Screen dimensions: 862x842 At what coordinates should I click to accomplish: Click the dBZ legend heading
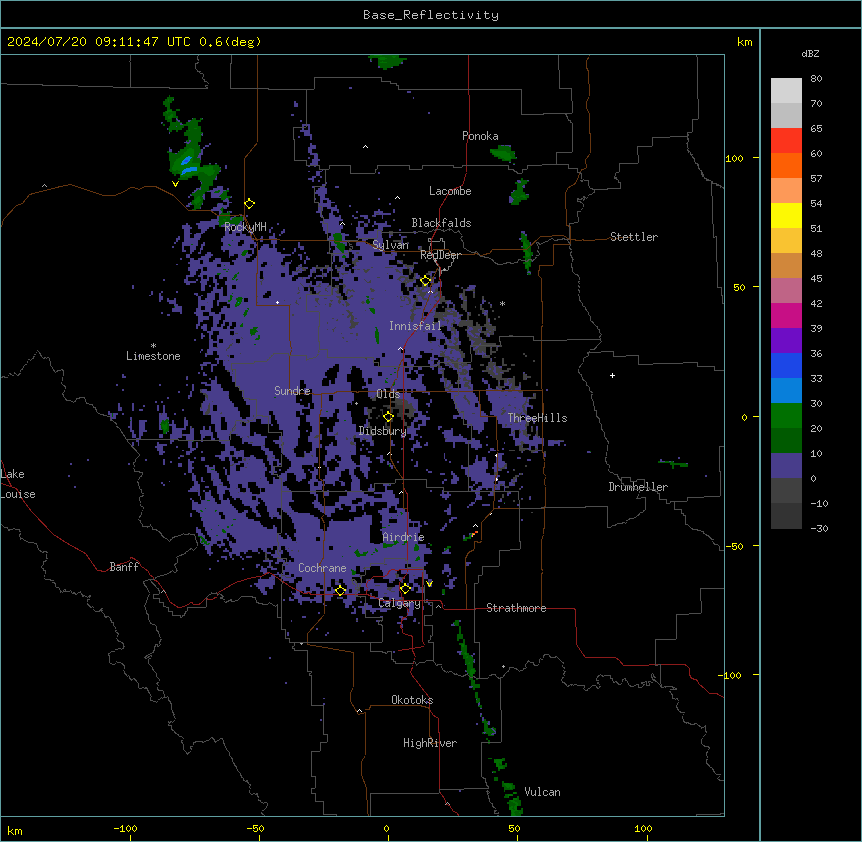point(810,53)
